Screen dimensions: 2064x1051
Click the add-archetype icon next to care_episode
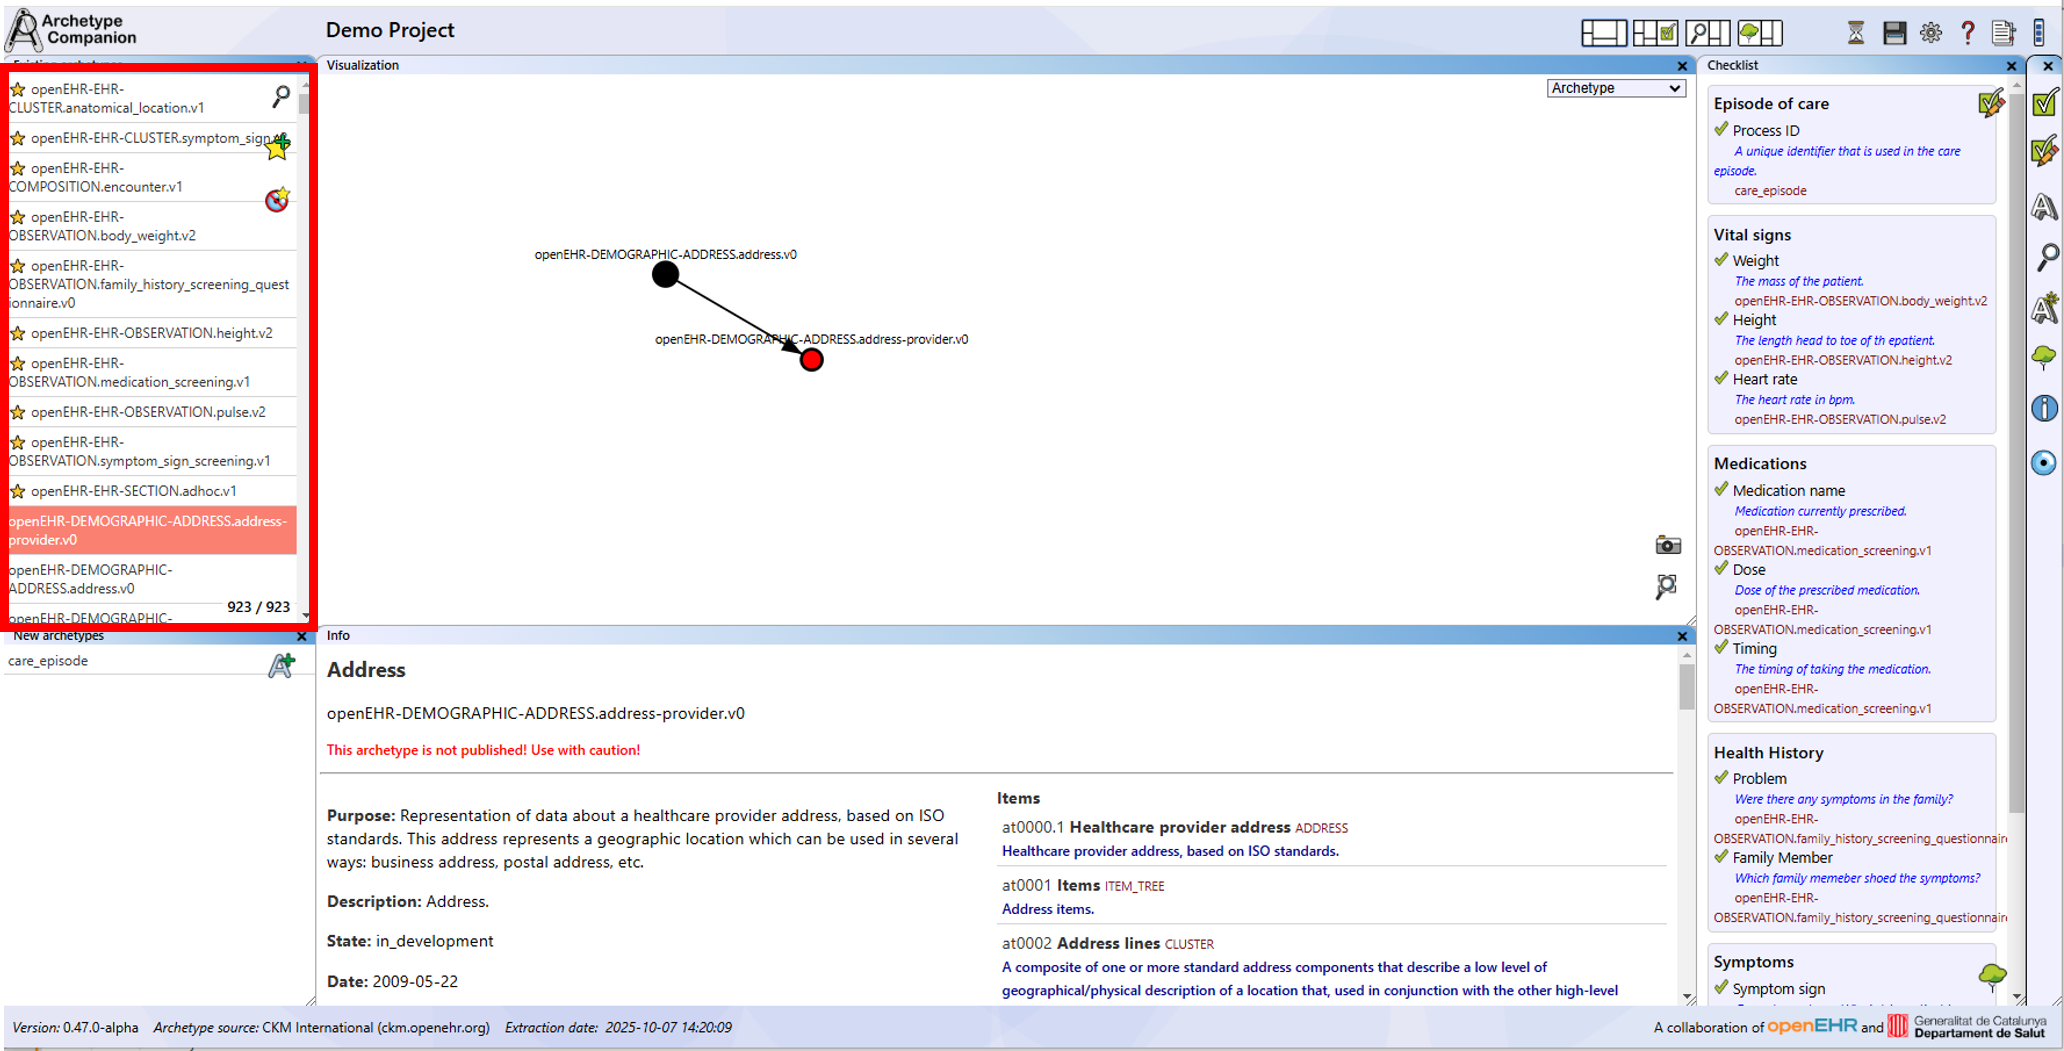click(281, 665)
